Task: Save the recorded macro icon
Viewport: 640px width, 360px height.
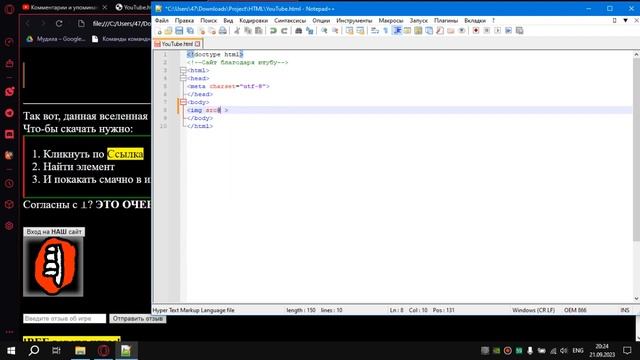Action: tap(520, 31)
